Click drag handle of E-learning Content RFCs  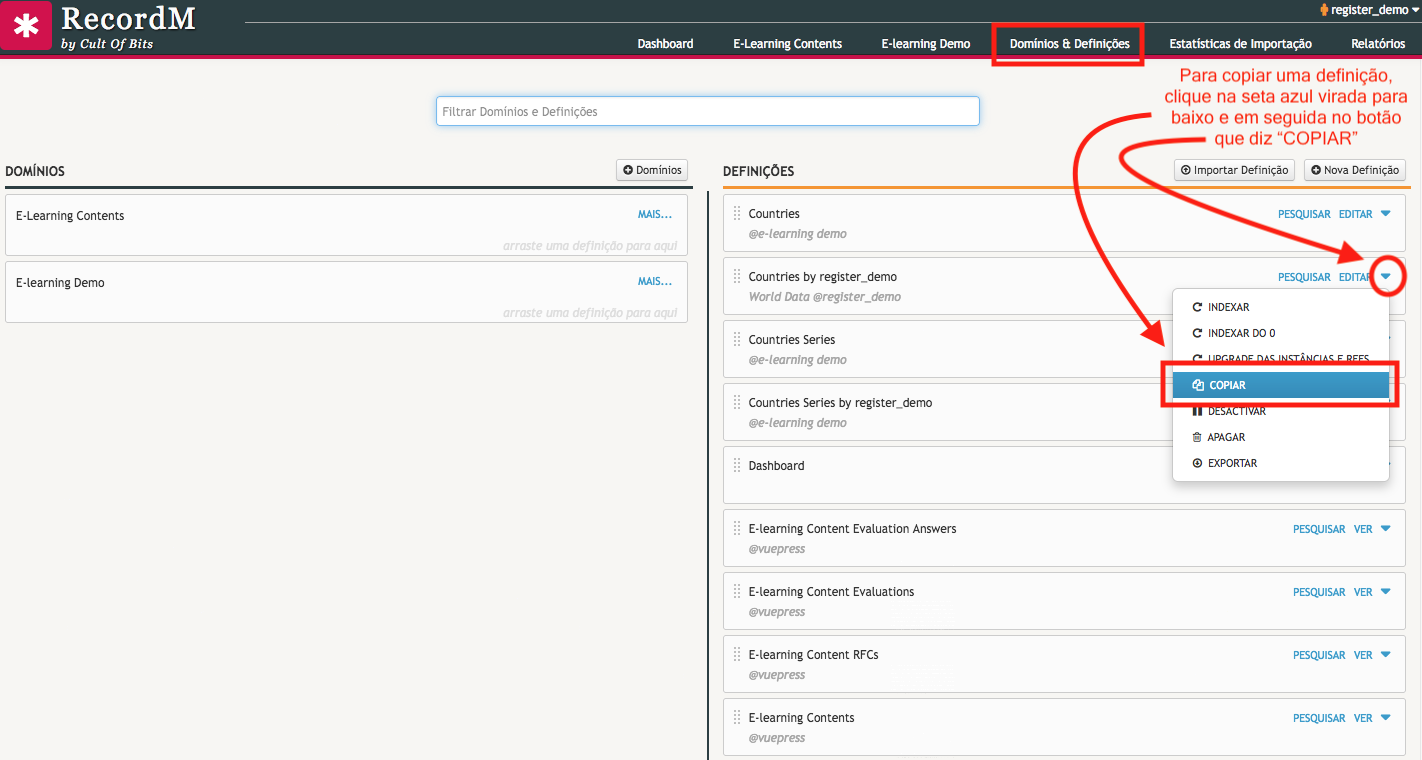tap(737, 655)
